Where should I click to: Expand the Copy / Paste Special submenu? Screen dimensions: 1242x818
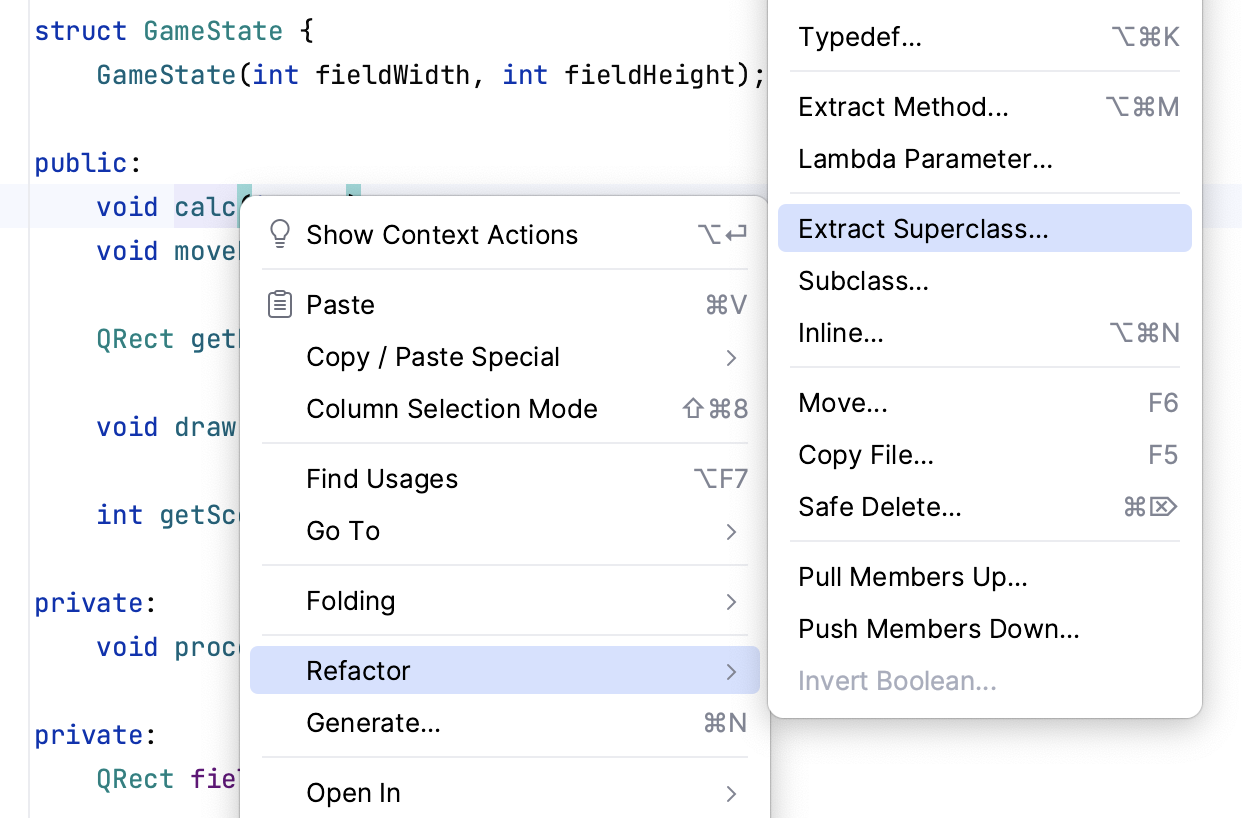click(x=433, y=357)
